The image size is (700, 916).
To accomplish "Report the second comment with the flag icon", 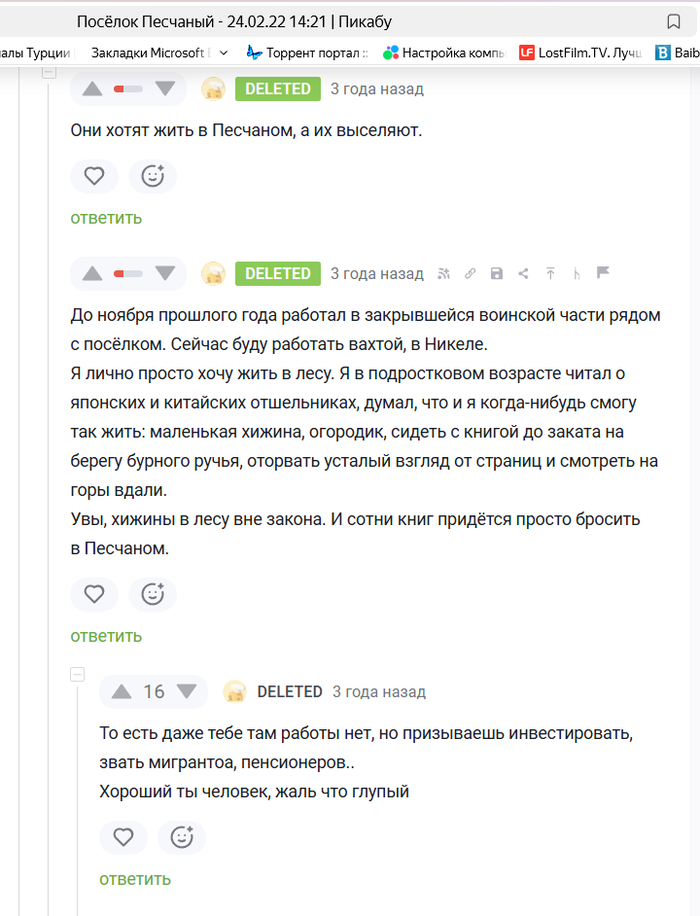I will click(x=603, y=273).
